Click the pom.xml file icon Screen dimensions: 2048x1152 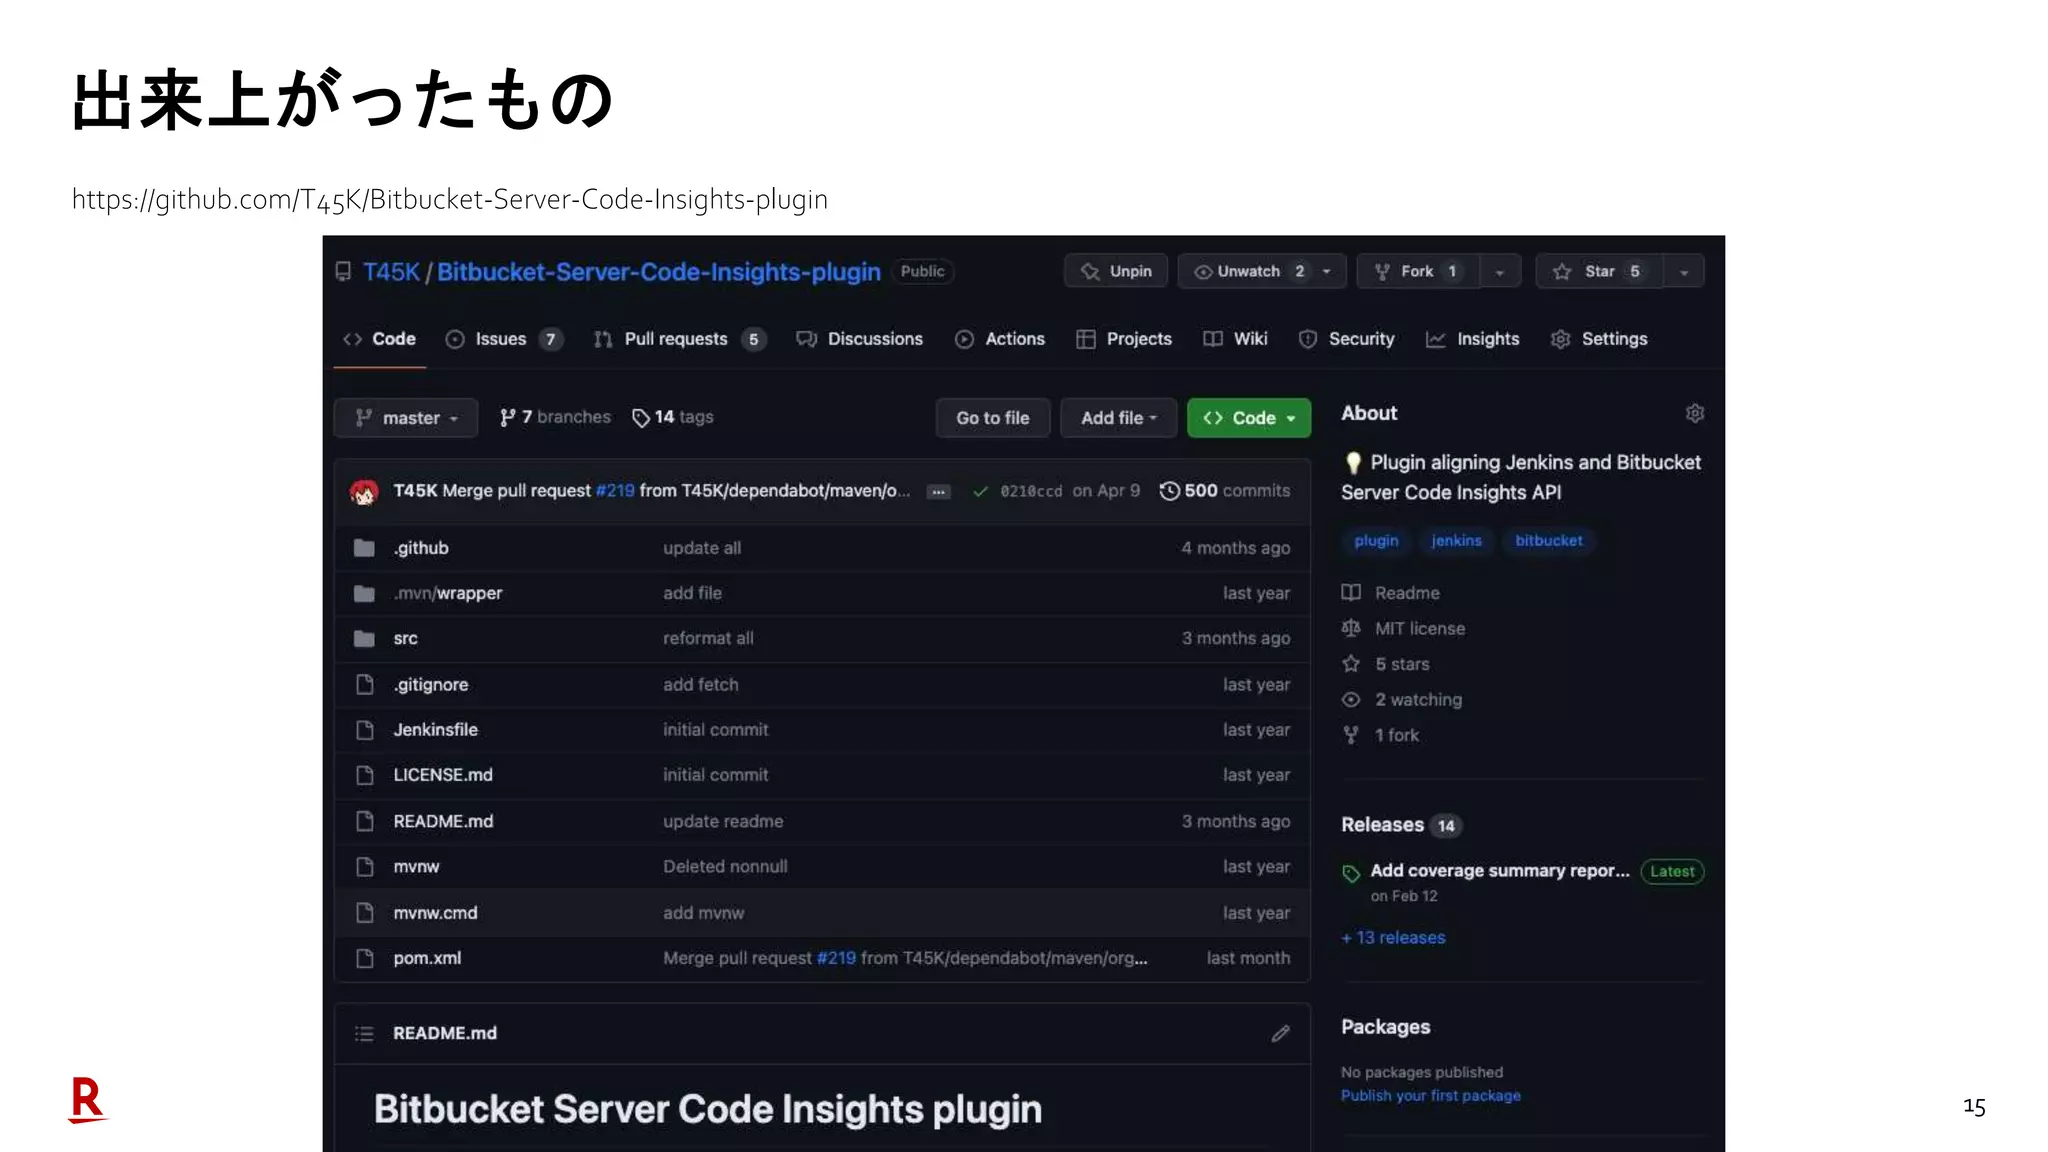(x=365, y=958)
